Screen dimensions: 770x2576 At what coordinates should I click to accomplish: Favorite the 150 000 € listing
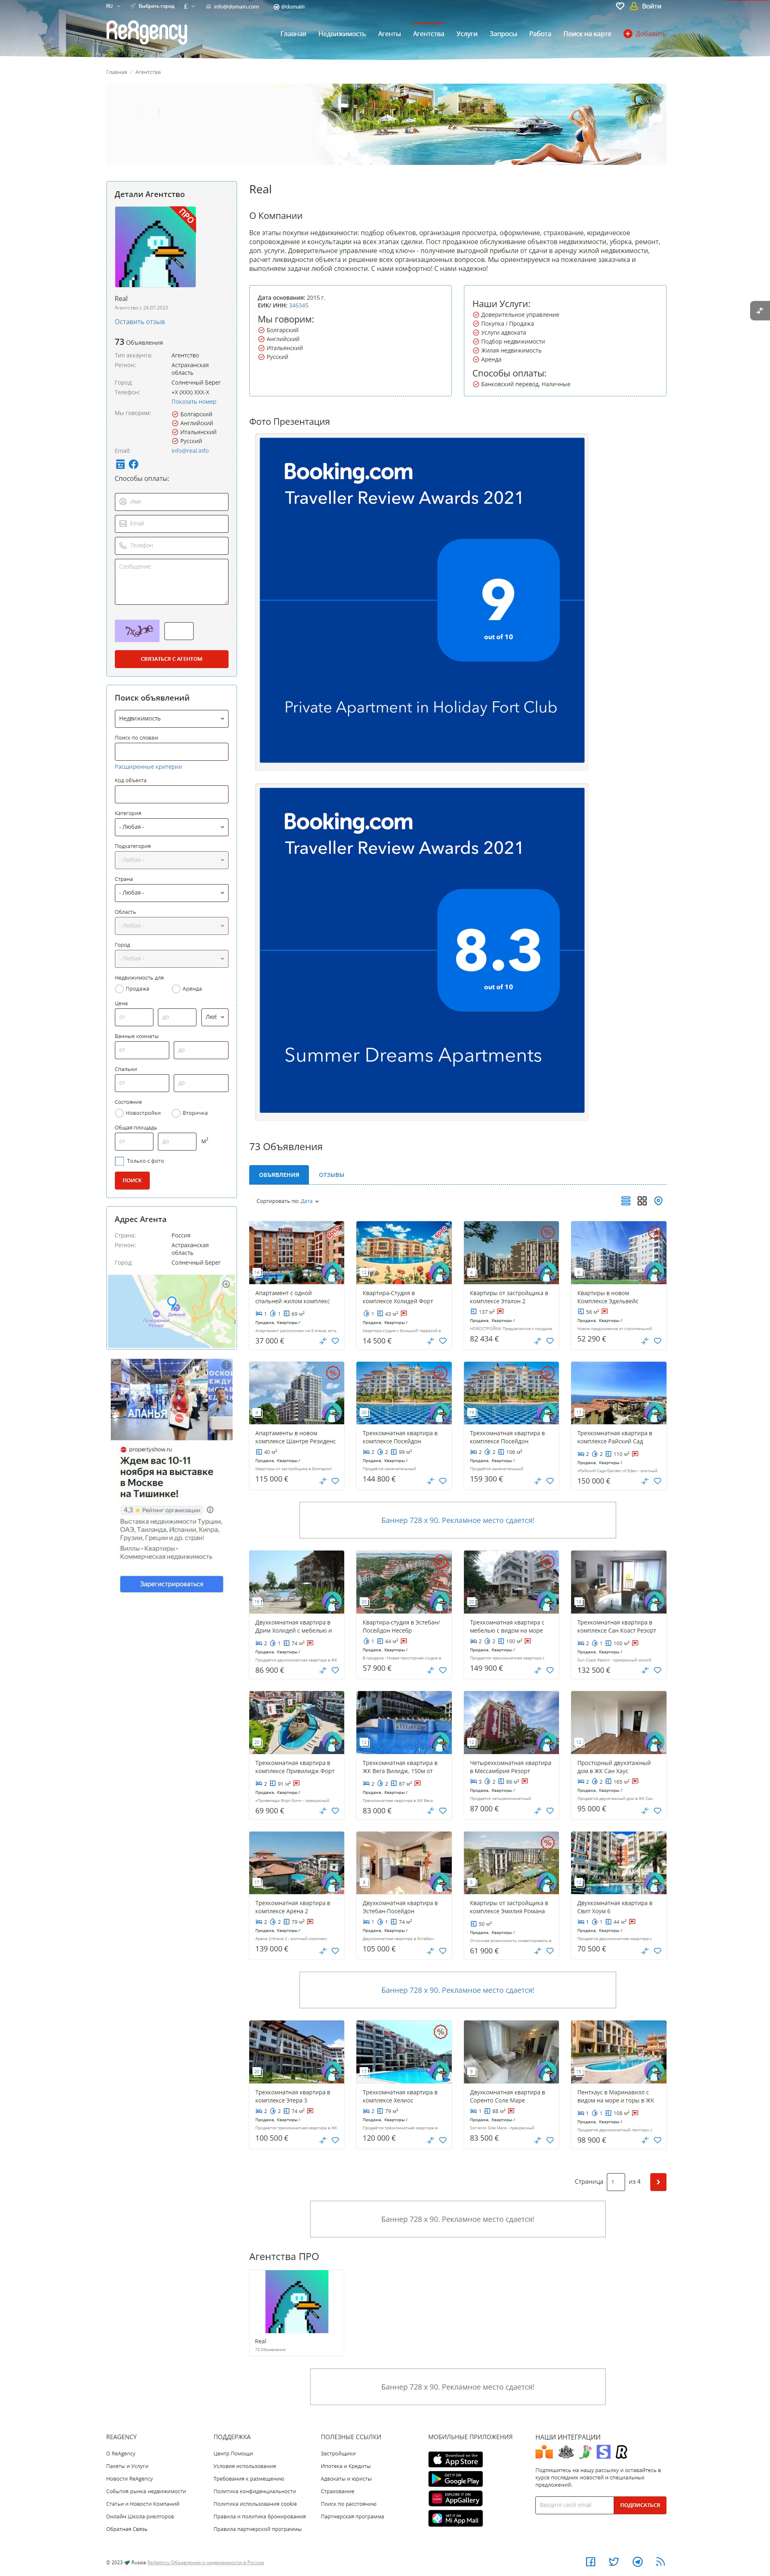(657, 1481)
